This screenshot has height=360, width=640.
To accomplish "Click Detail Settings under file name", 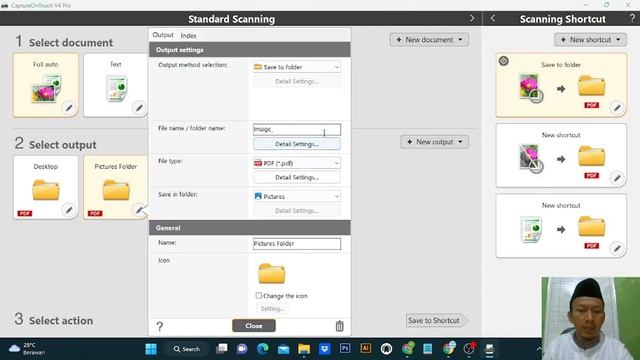I will pos(297,144).
